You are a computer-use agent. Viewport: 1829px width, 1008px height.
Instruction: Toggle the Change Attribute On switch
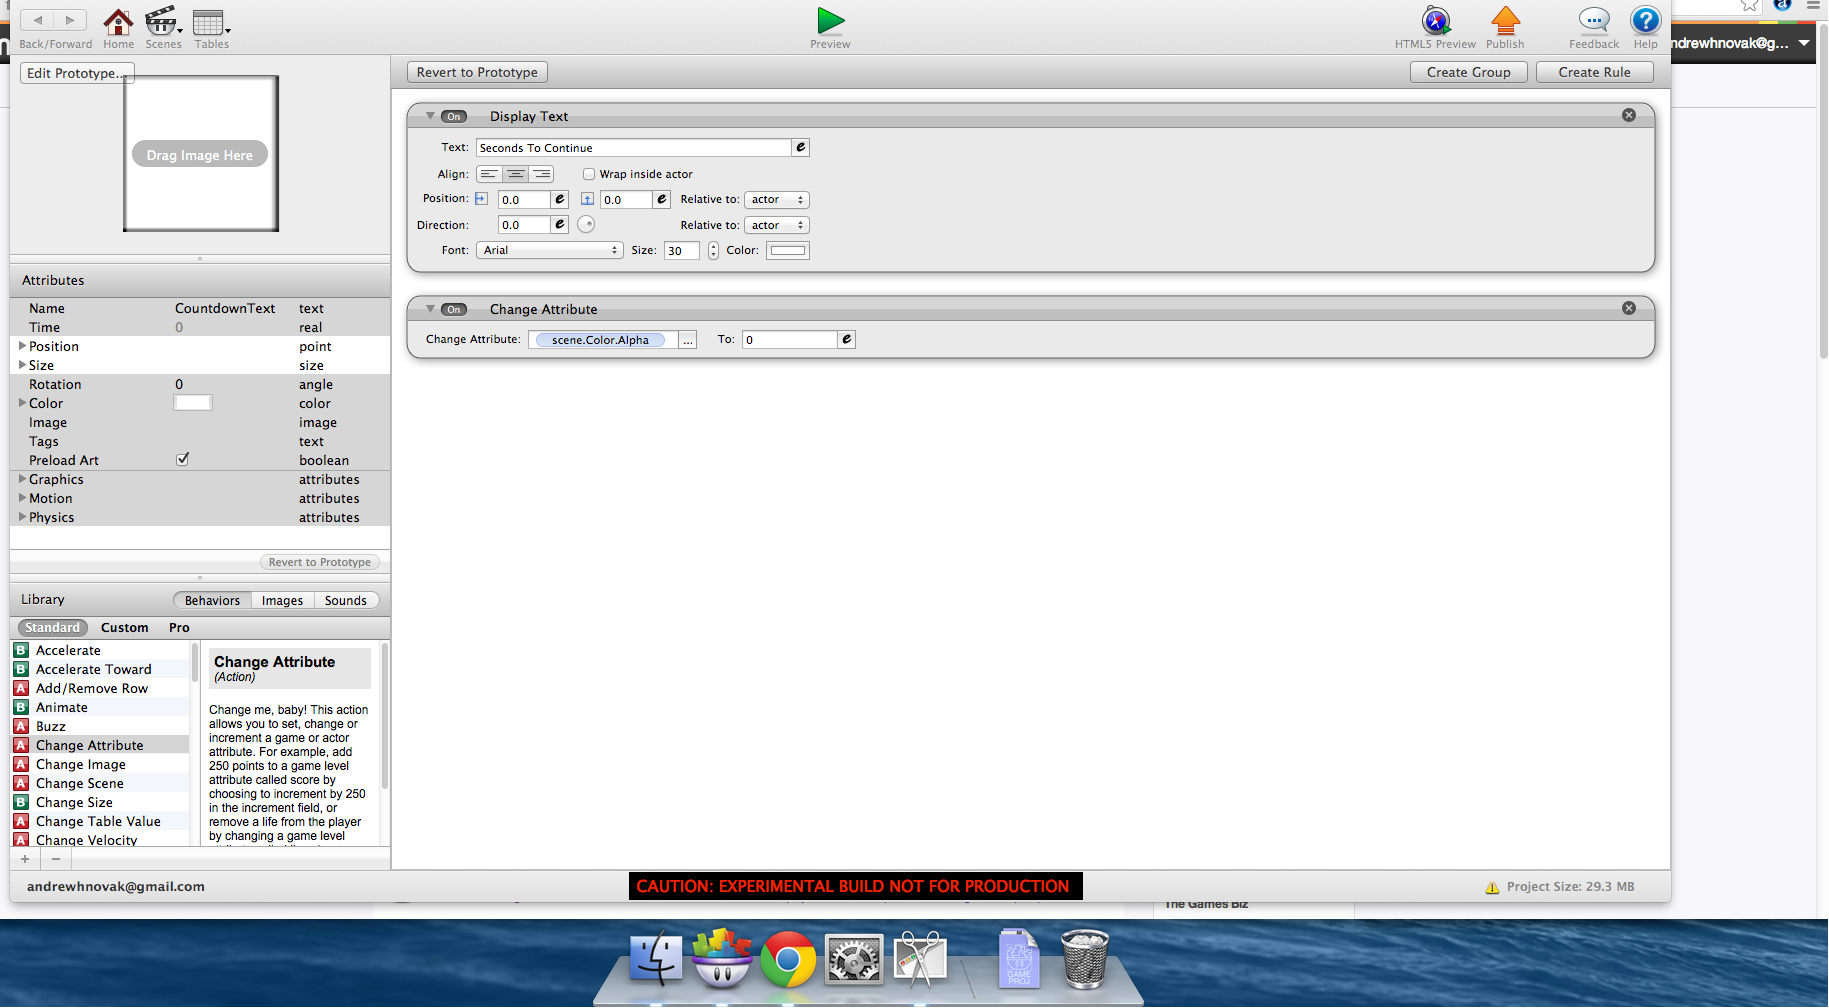pos(454,309)
